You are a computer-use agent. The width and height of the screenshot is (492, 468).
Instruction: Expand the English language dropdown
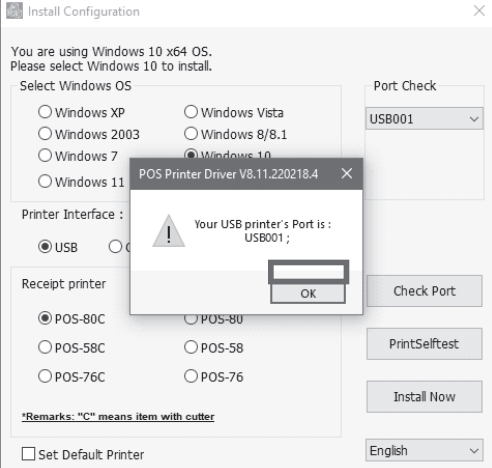[424, 450]
